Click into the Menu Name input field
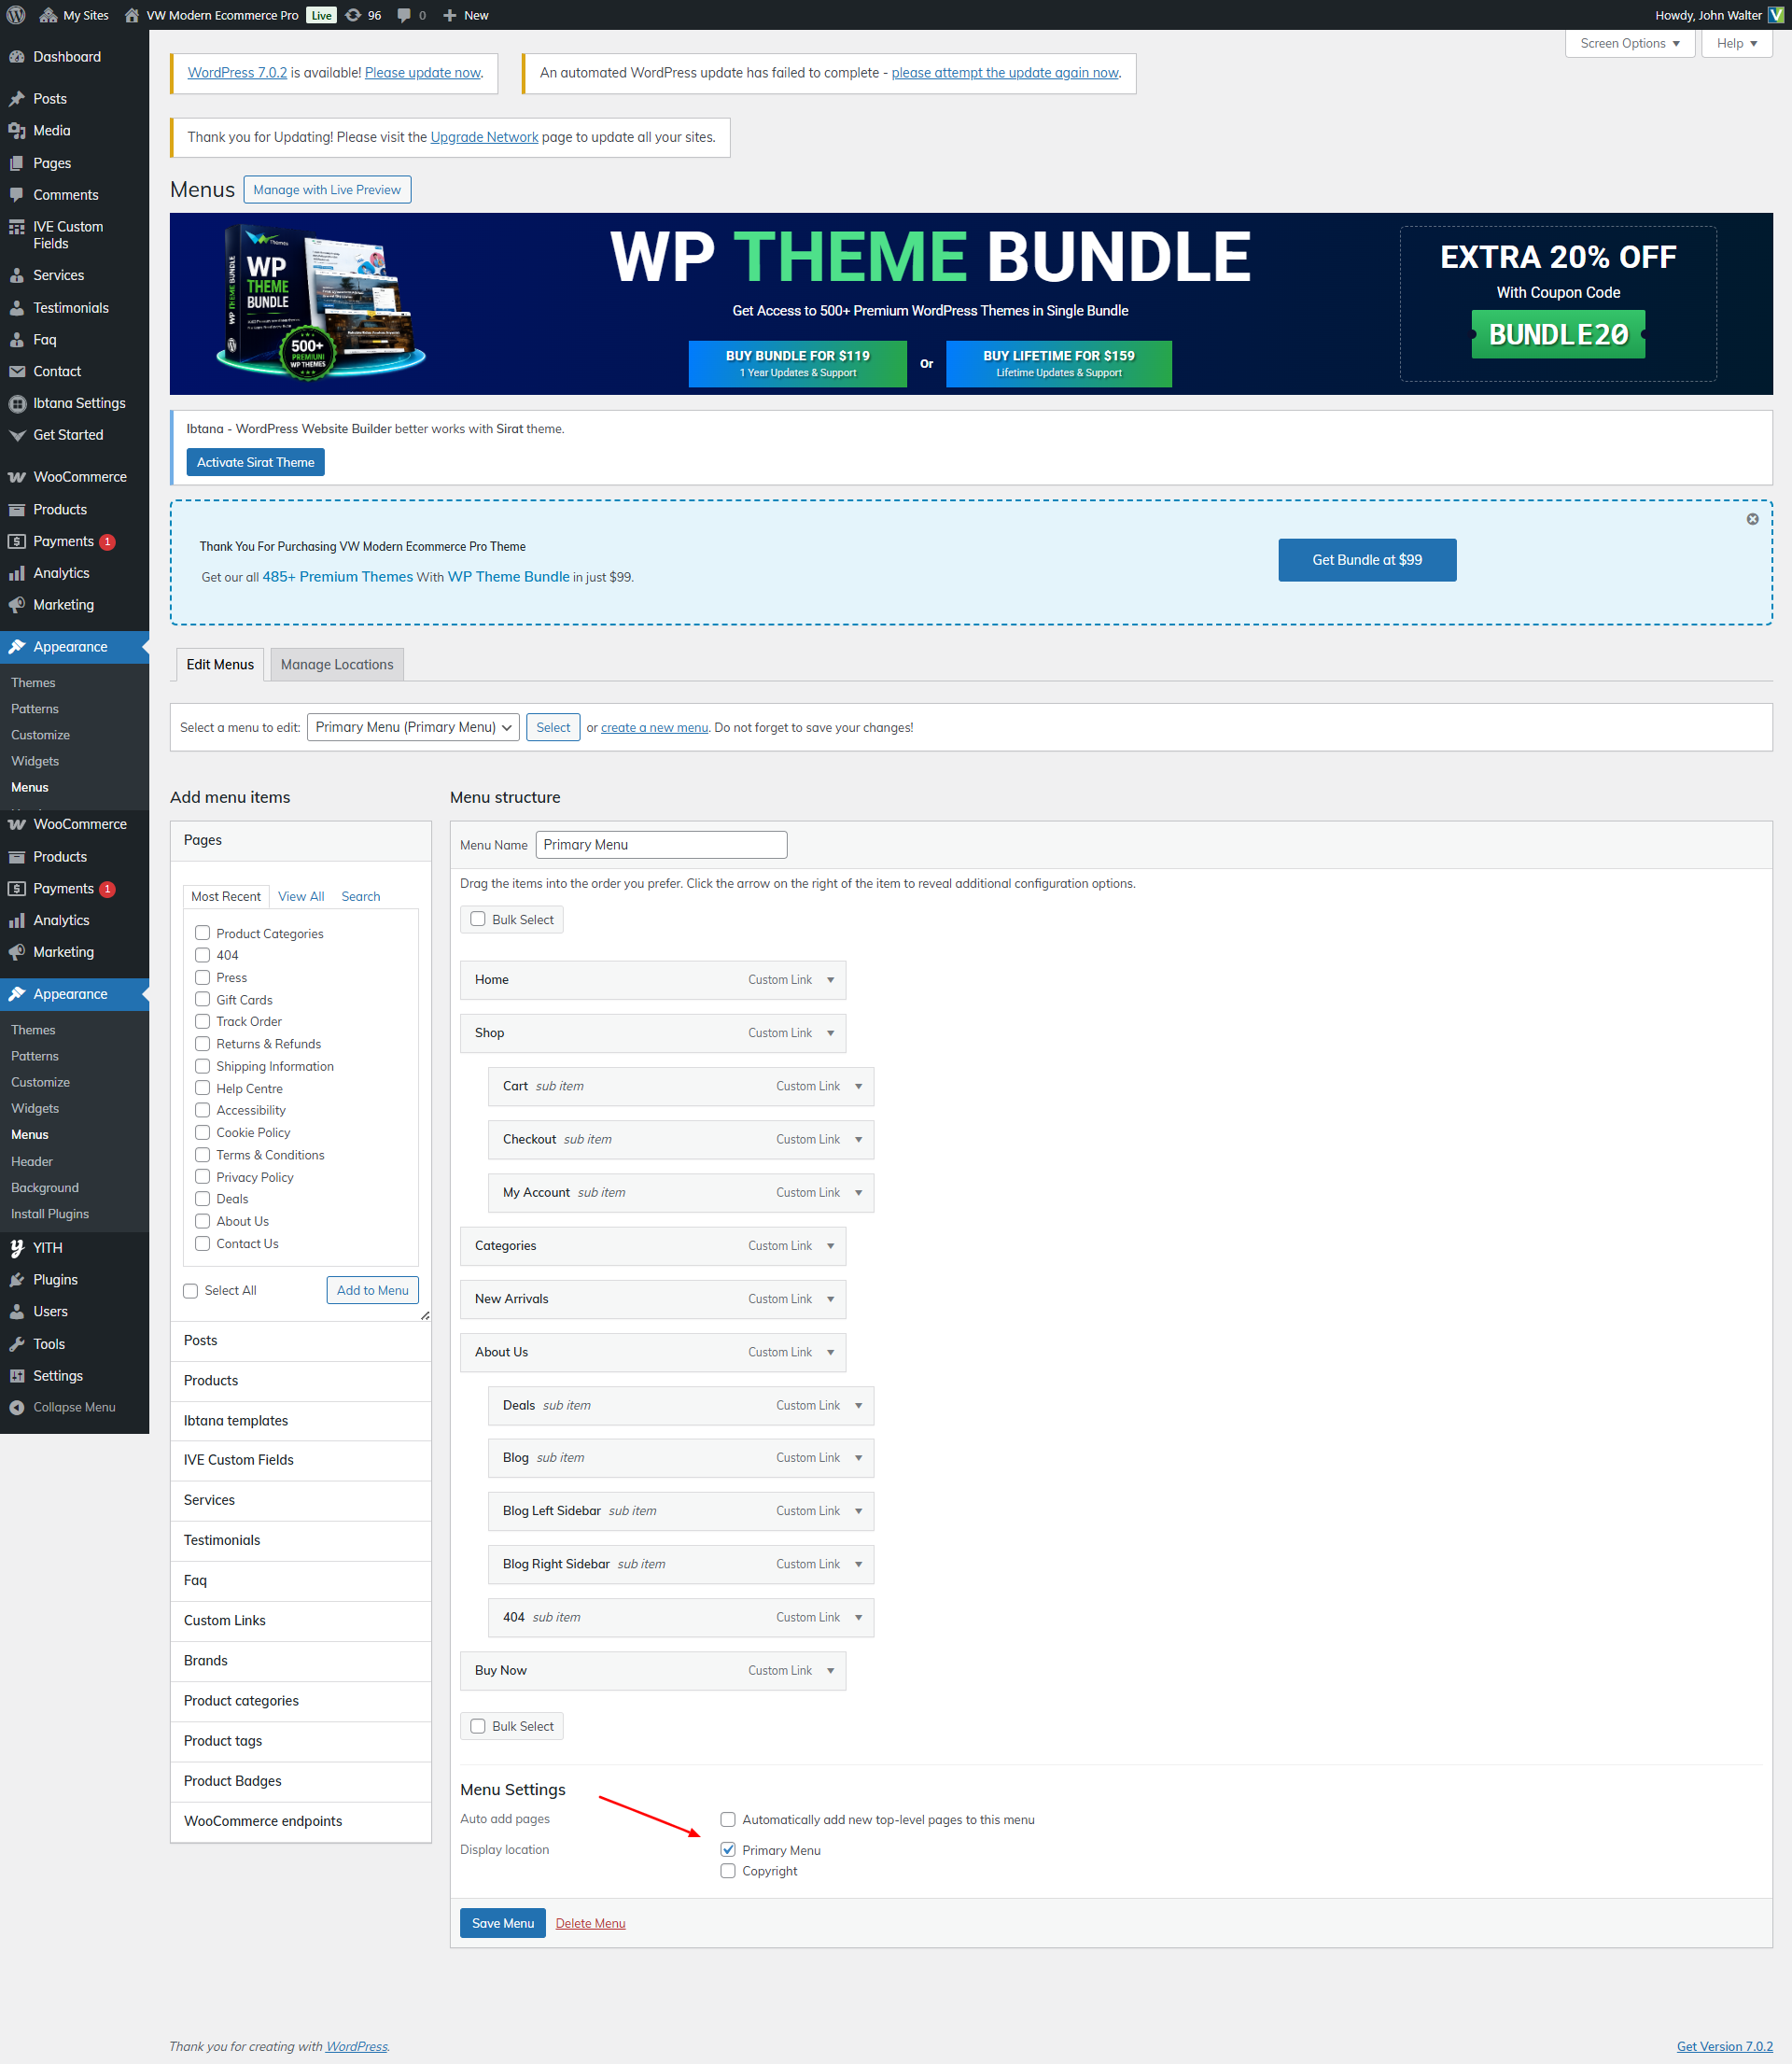1792x2064 pixels. pyautogui.click(x=661, y=845)
